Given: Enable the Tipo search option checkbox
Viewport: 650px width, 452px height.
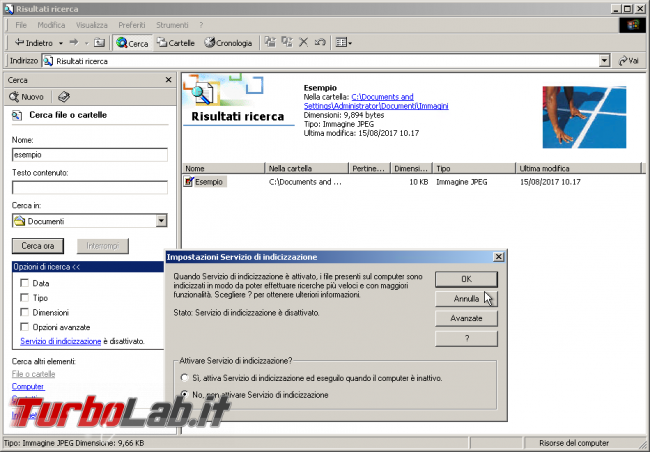Looking at the screenshot, I should click(x=24, y=297).
